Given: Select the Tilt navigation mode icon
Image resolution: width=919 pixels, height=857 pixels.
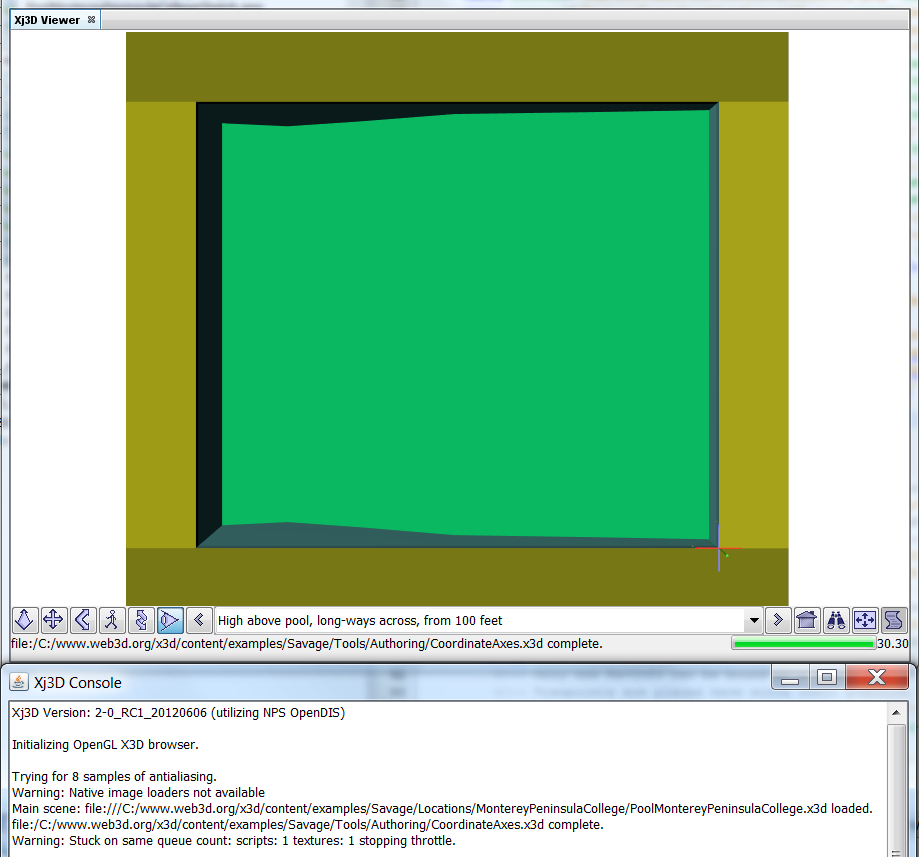Looking at the screenshot, I should (x=83, y=620).
